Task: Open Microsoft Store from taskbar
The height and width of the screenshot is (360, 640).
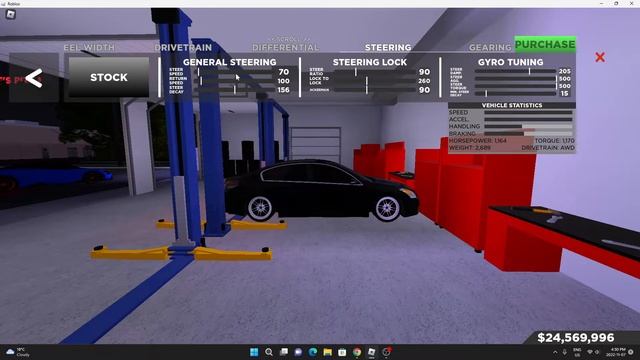Action: tap(342, 352)
